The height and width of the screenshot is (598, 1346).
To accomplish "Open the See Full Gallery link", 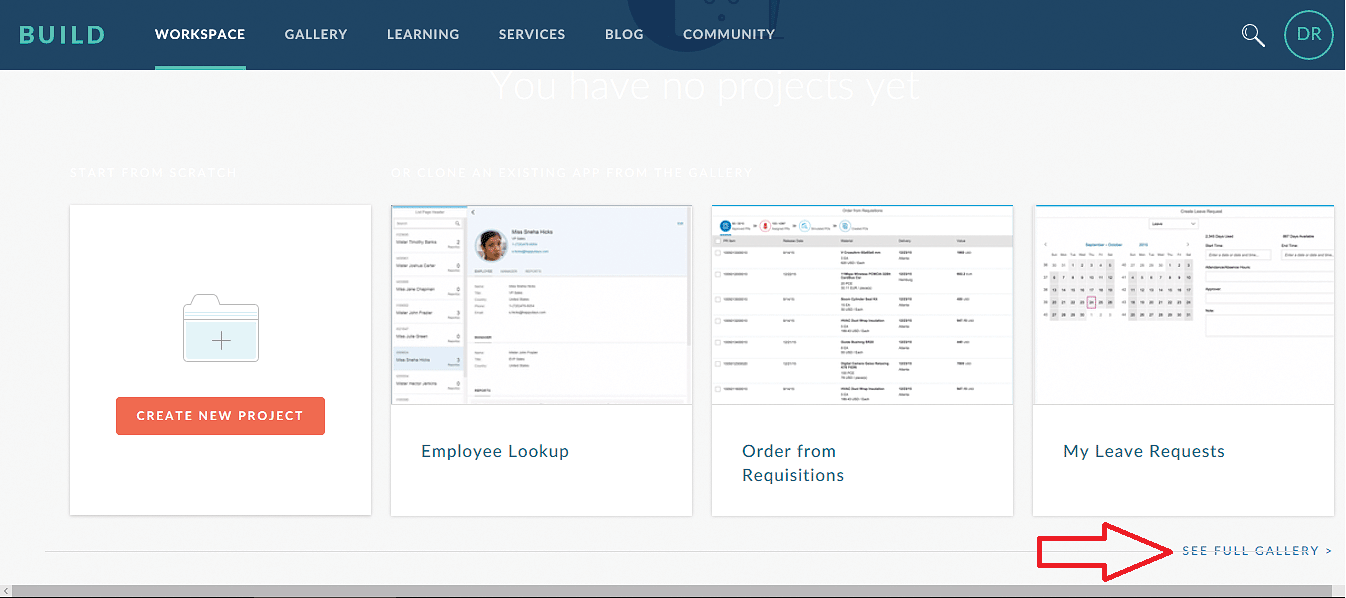I will point(1256,551).
